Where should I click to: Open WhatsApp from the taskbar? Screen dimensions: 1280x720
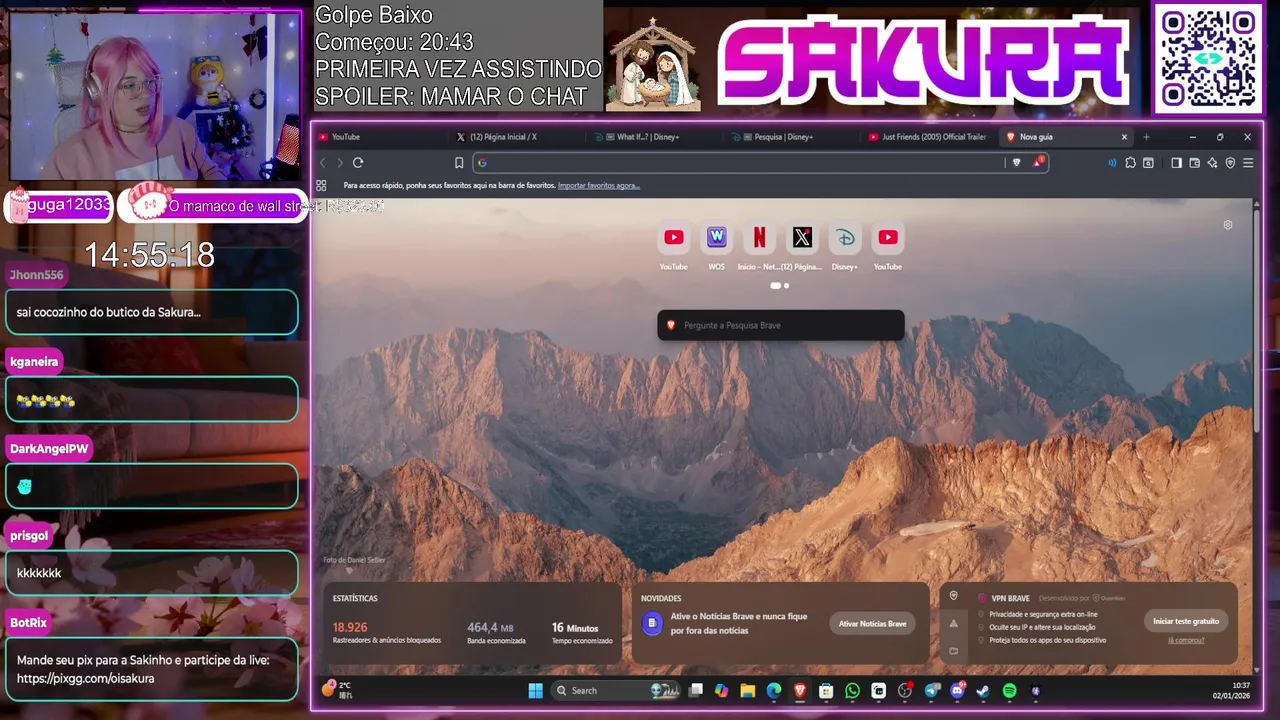pyautogui.click(x=852, y=691)
